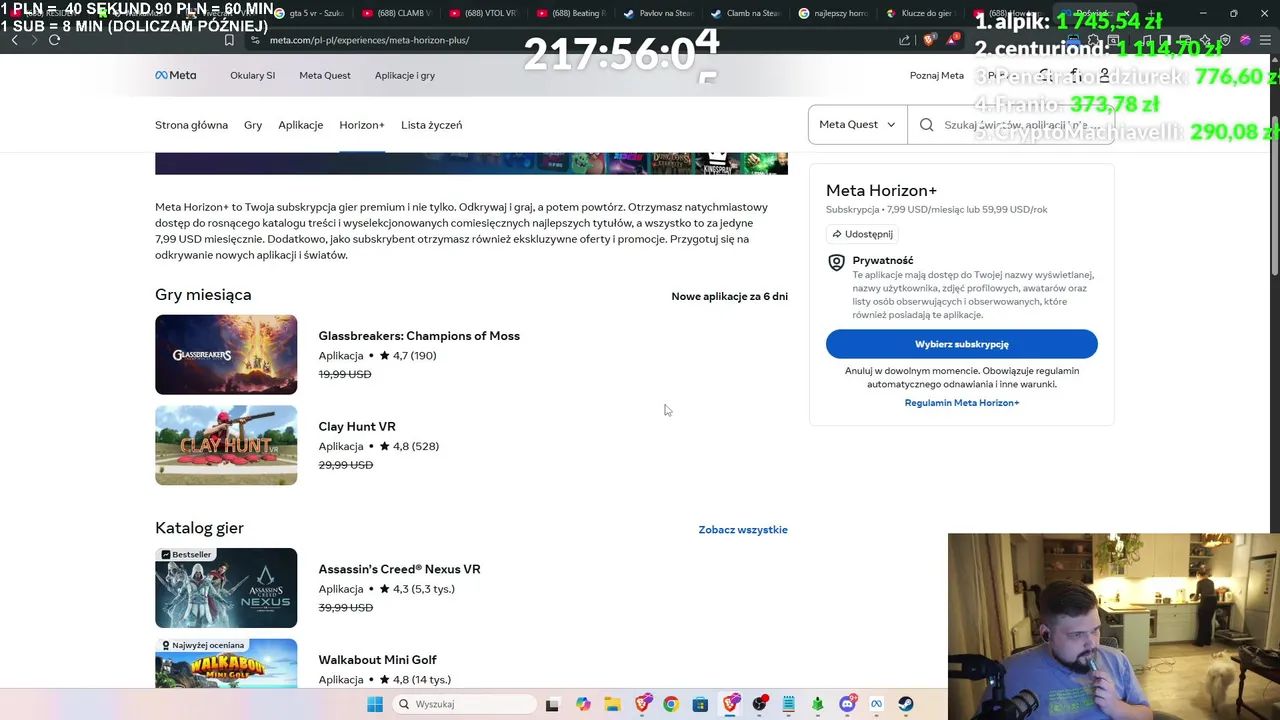Open Lista życzeń
Image resolution: width=1280 pixels, height=720 pixels.
tap(432, 125)
